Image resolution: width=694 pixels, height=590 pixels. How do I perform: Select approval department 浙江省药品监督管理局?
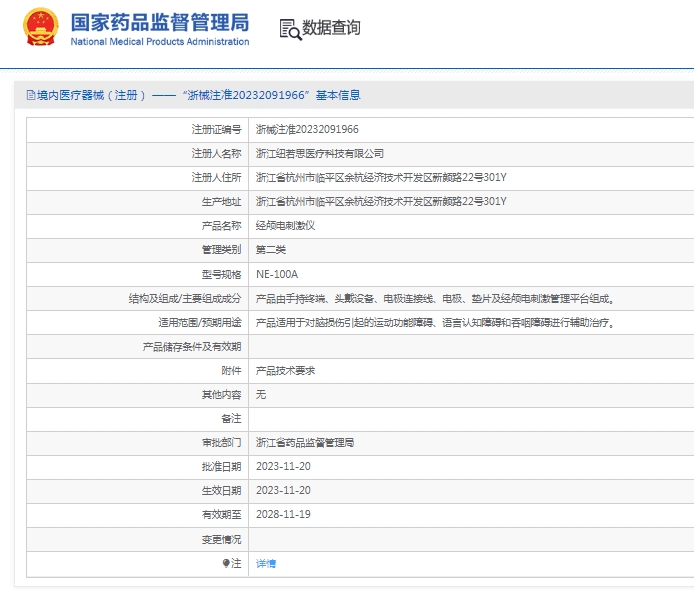305,443
